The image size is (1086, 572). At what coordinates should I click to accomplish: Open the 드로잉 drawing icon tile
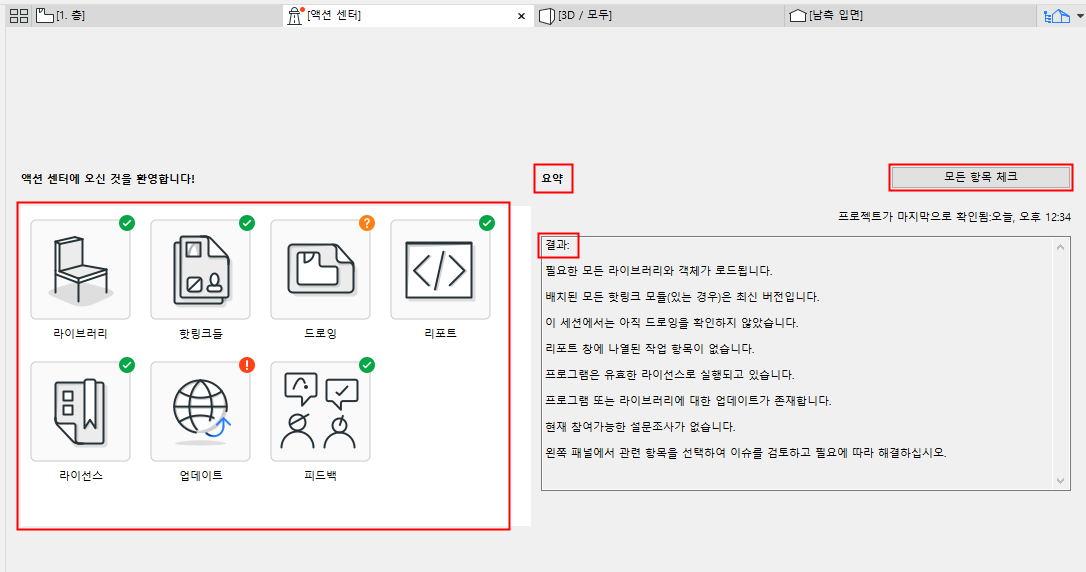tap(320, 269)
